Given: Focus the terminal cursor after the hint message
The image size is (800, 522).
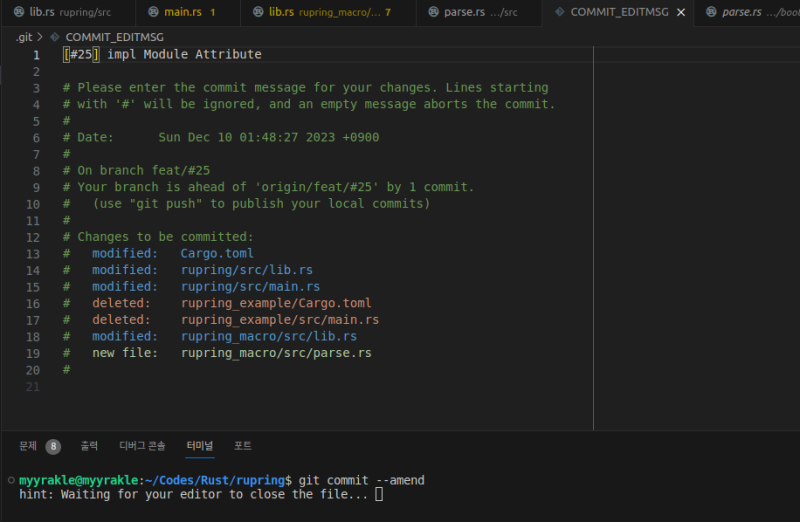Looking at the screenshot, I should (x=379, y=494).
